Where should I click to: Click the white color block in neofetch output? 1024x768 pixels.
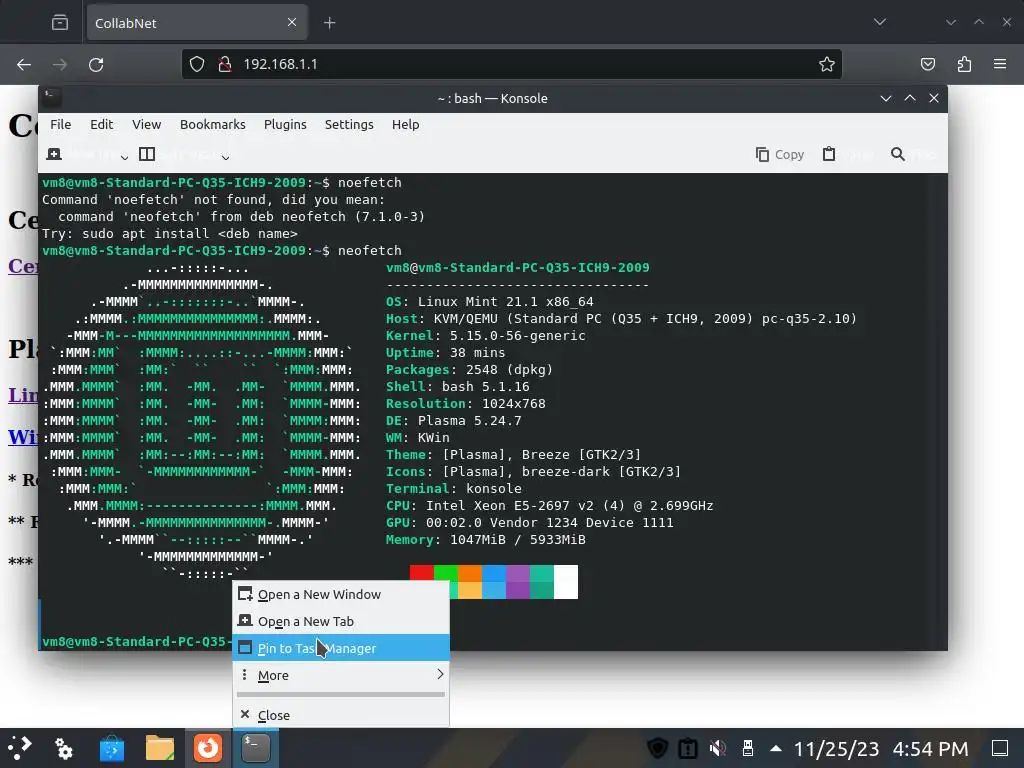point(566,582)
